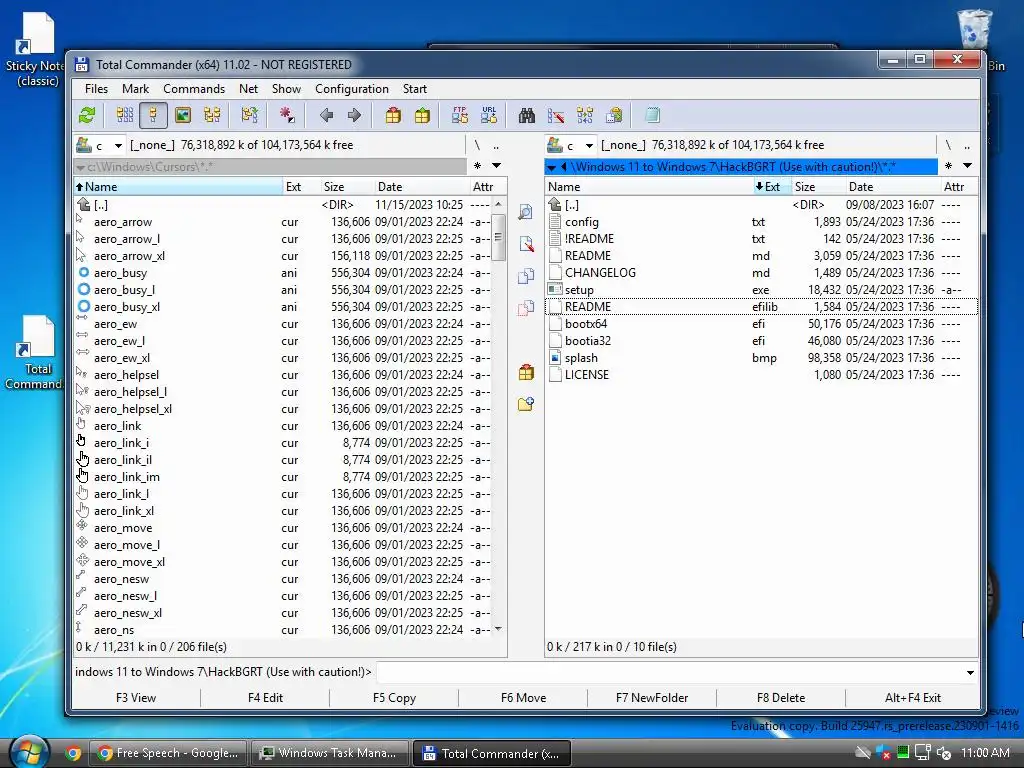Switch to brief view (names only) icon

[x=125, y=116]
